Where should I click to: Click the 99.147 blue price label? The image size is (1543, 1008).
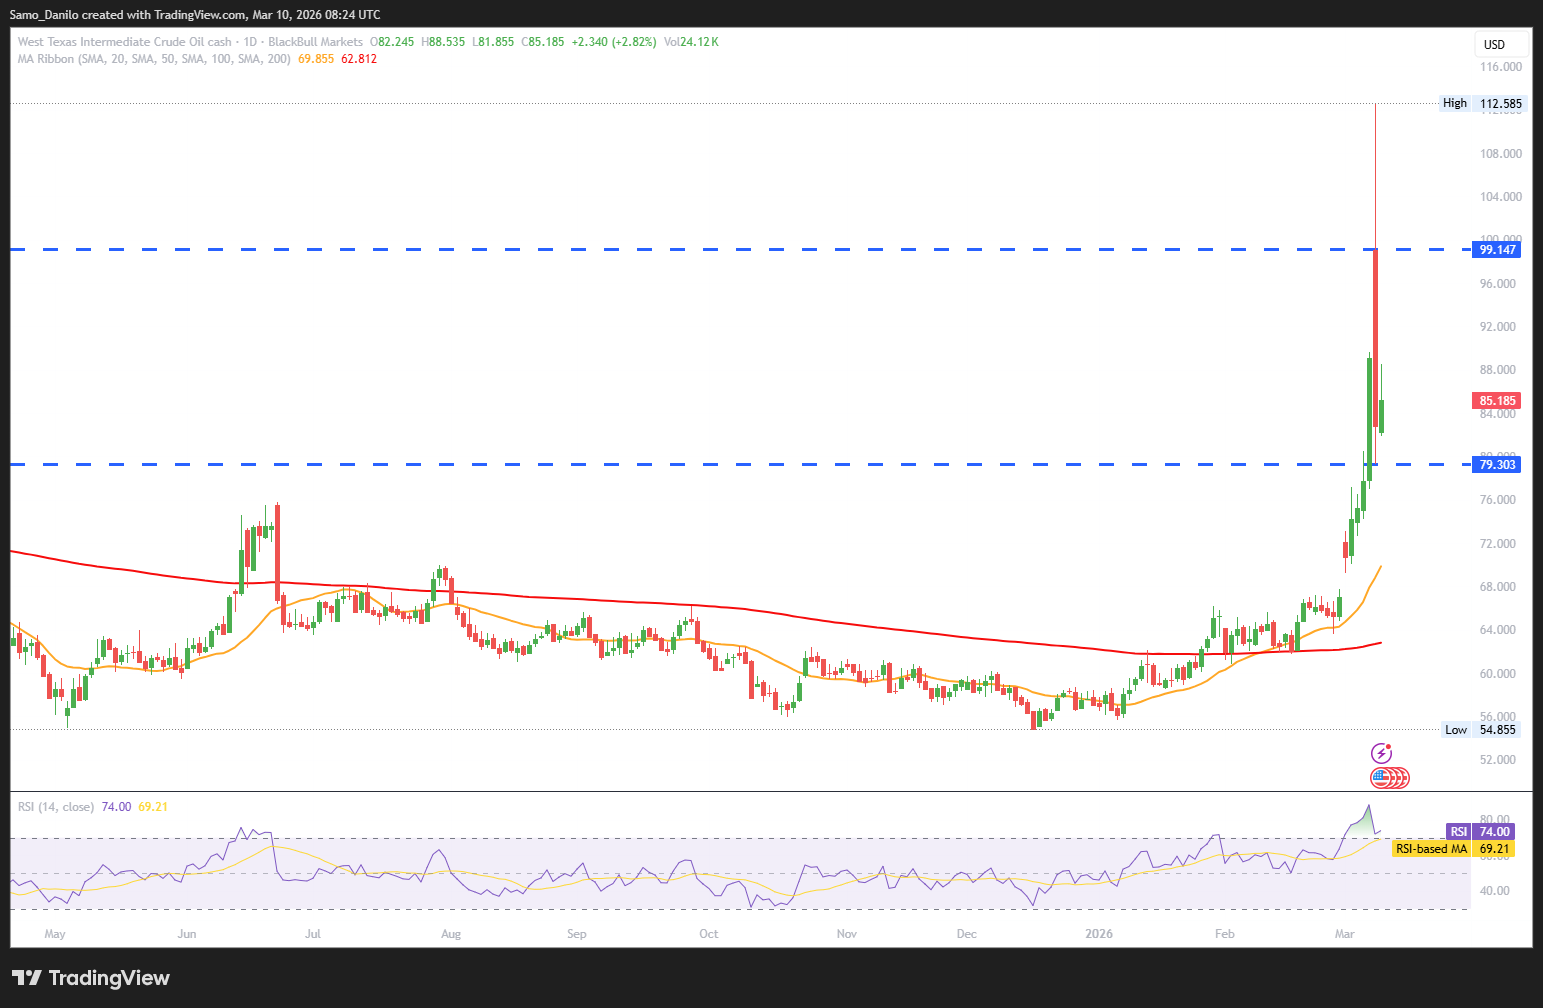tap(1497, 249)
